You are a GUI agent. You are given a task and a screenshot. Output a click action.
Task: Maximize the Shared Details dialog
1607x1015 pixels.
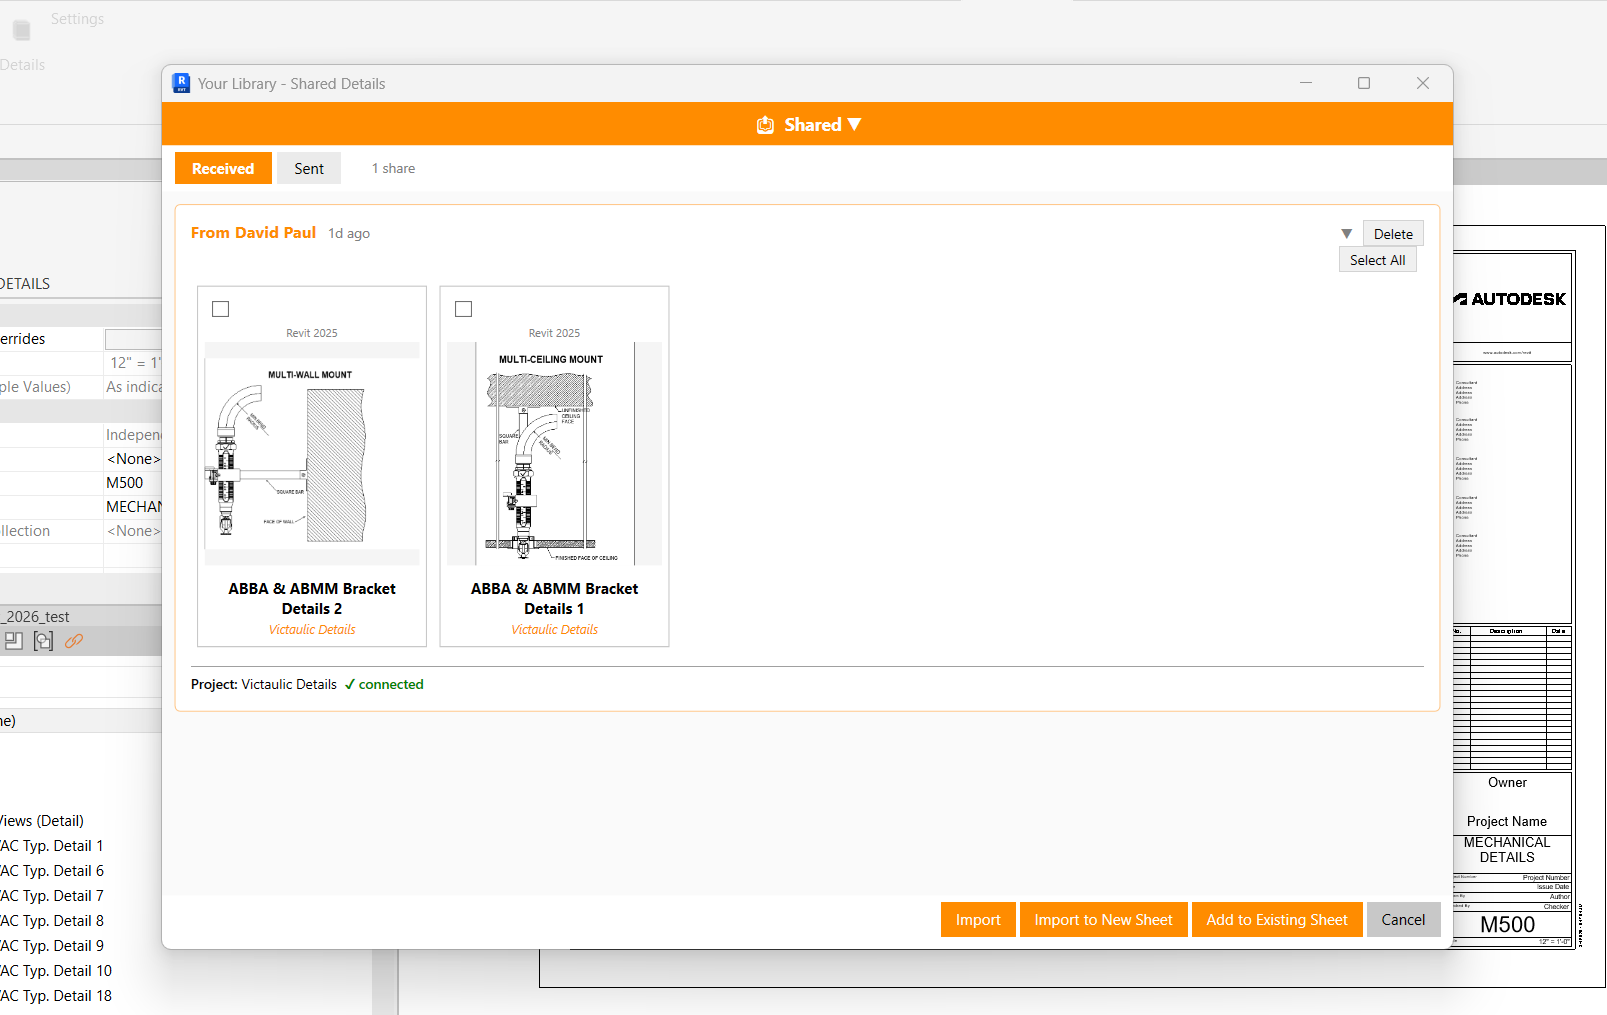pos(1364,83)
